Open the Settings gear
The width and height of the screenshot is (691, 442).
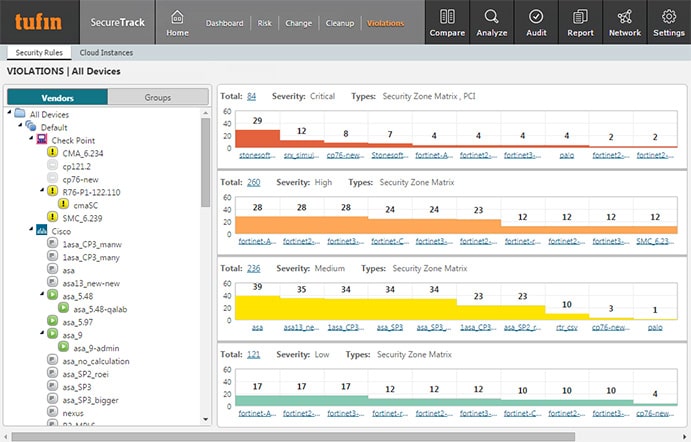pyautogui.click(x=669, y=23)
